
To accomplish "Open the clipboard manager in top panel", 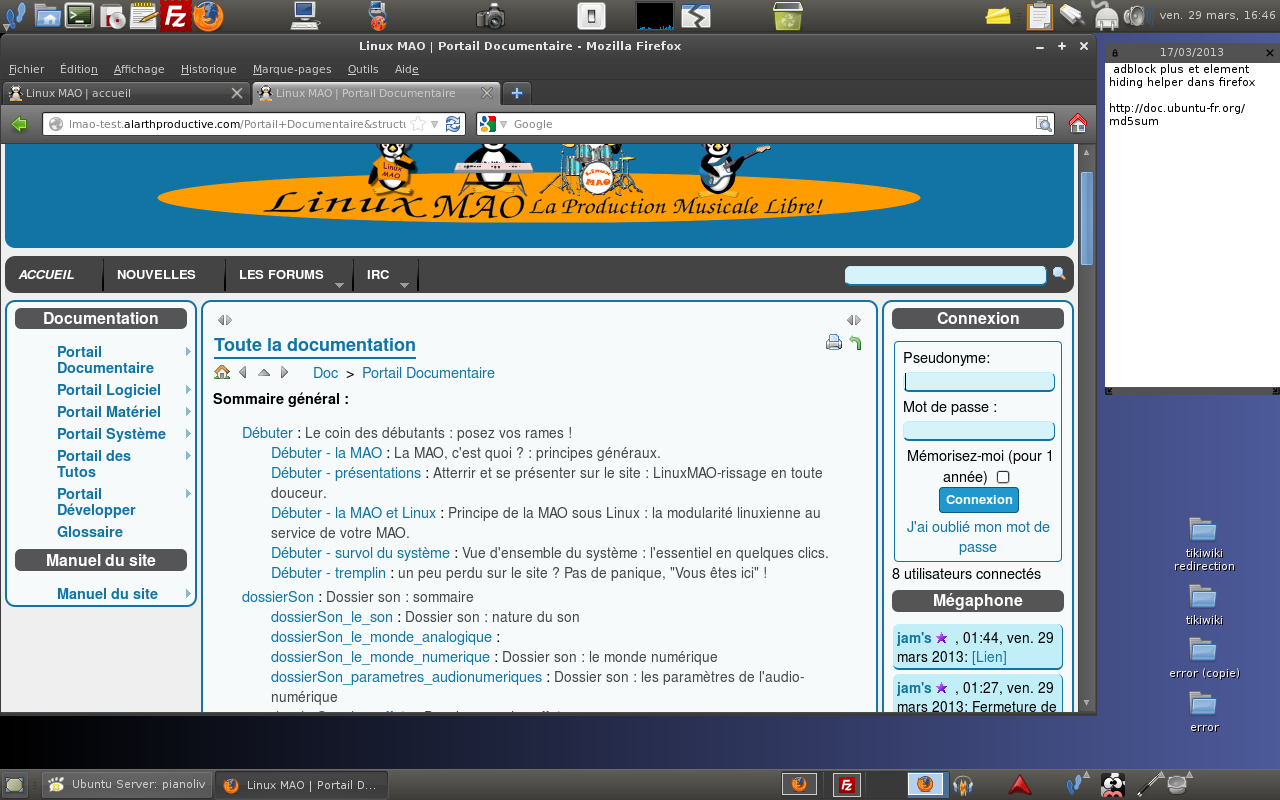I will click(x=1040, y=16).
